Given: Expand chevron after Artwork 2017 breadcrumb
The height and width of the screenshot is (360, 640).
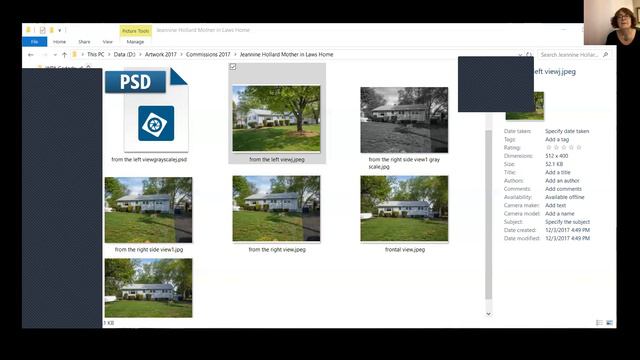Looking at the screenshot, I should 182,54.
